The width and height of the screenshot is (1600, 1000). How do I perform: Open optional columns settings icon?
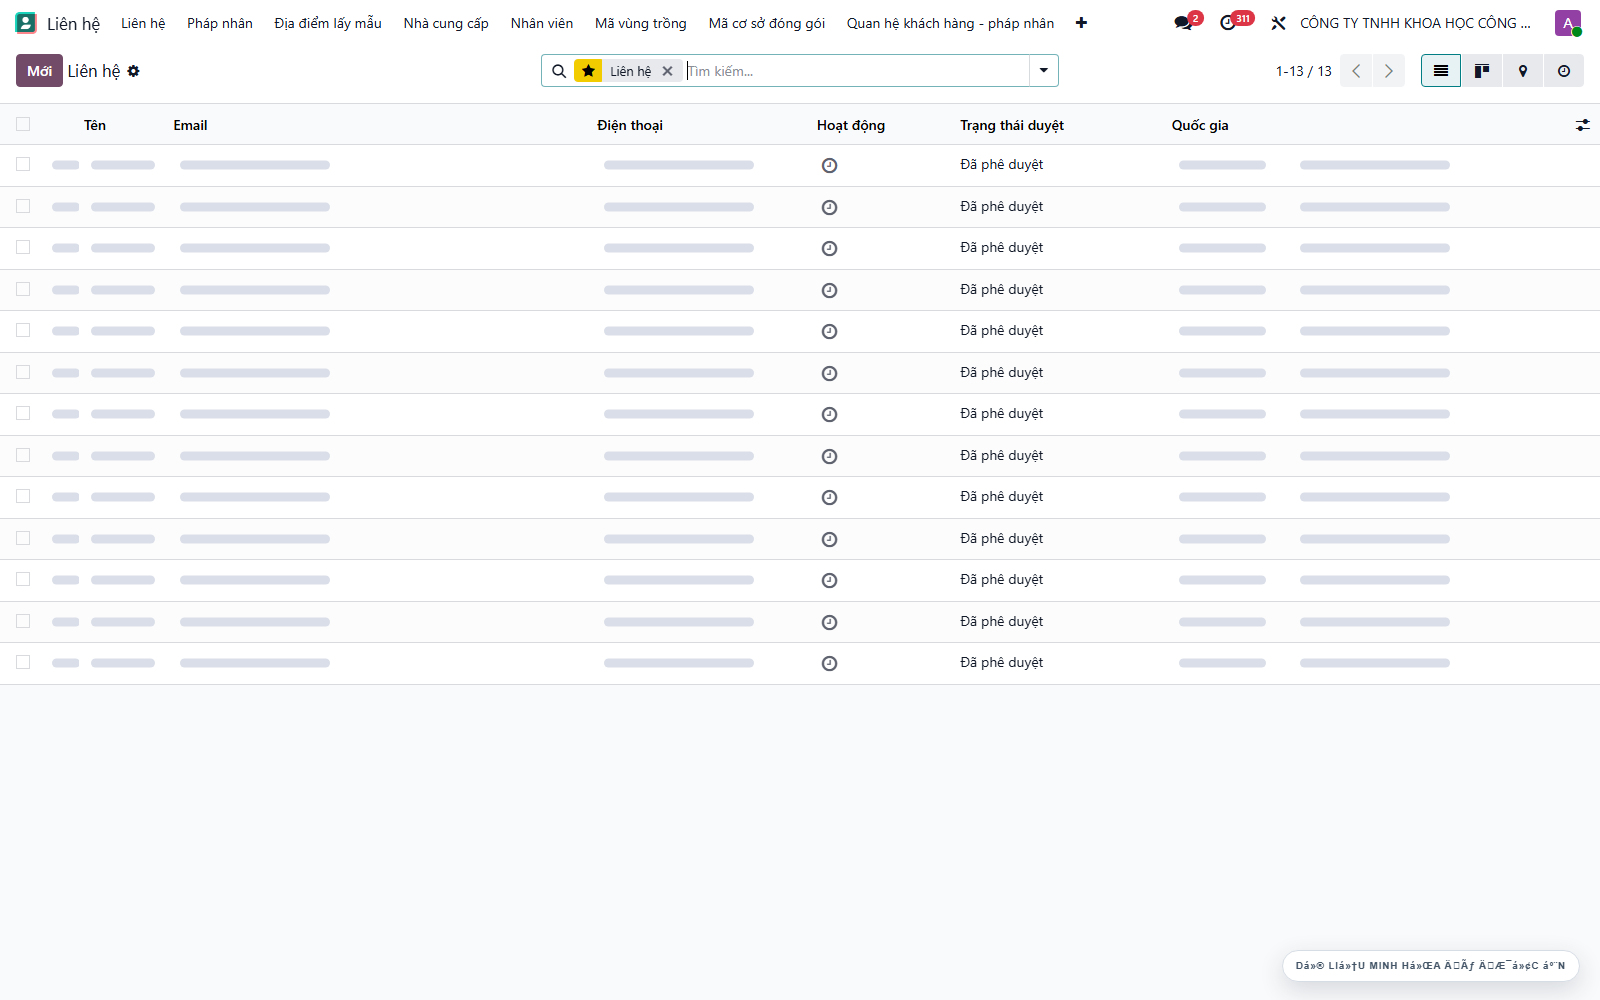coord(1582,125)
